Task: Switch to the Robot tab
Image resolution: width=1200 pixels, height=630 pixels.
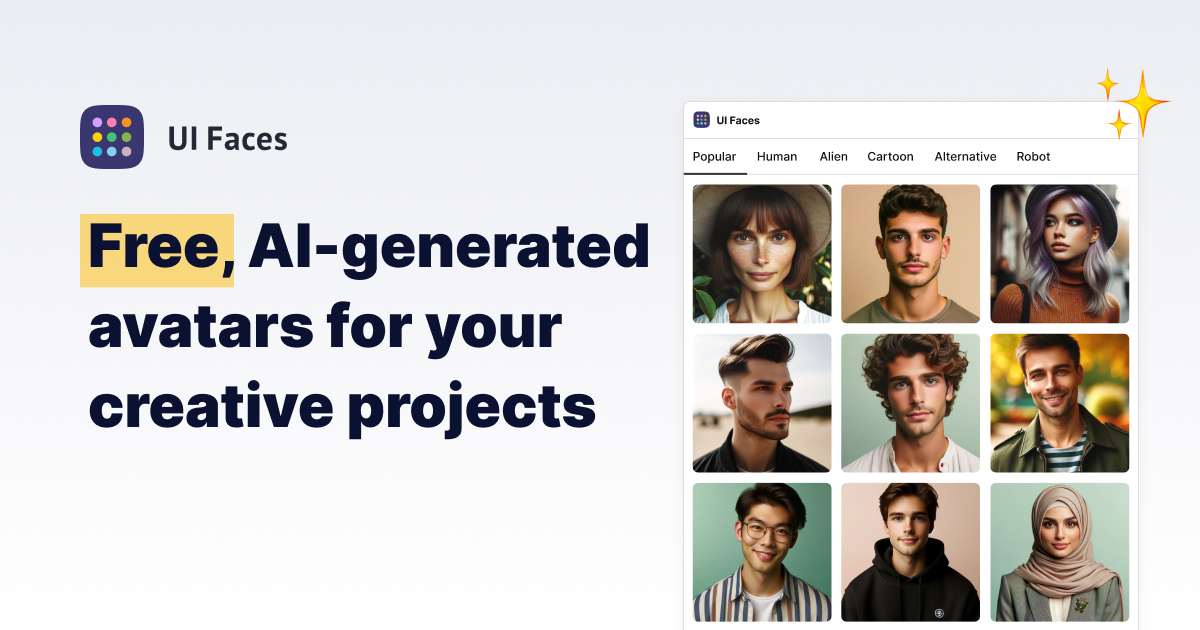Action: point(1033,157)
